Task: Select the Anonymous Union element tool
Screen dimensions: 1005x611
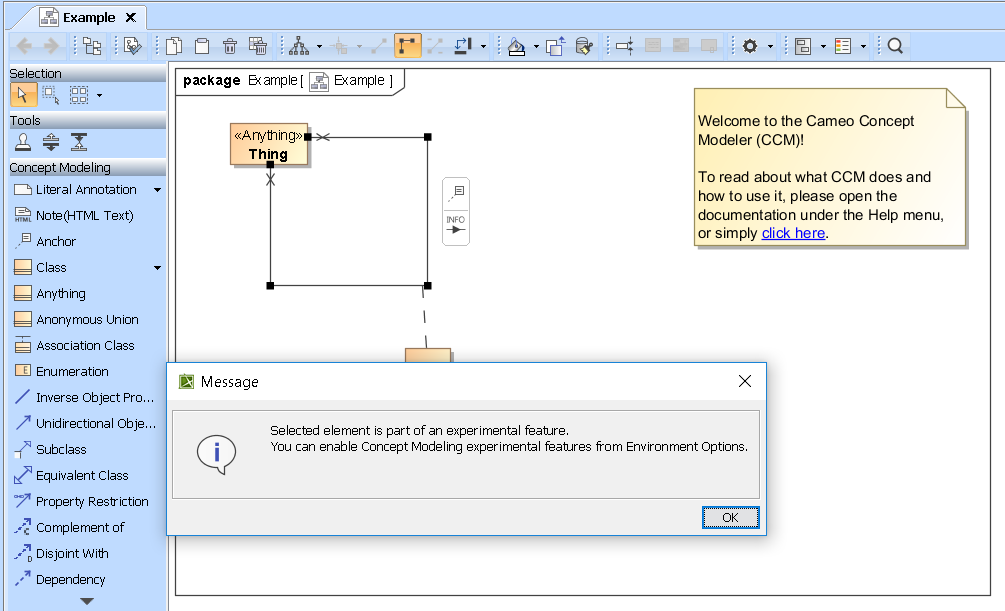Action: tap(87, 320)
